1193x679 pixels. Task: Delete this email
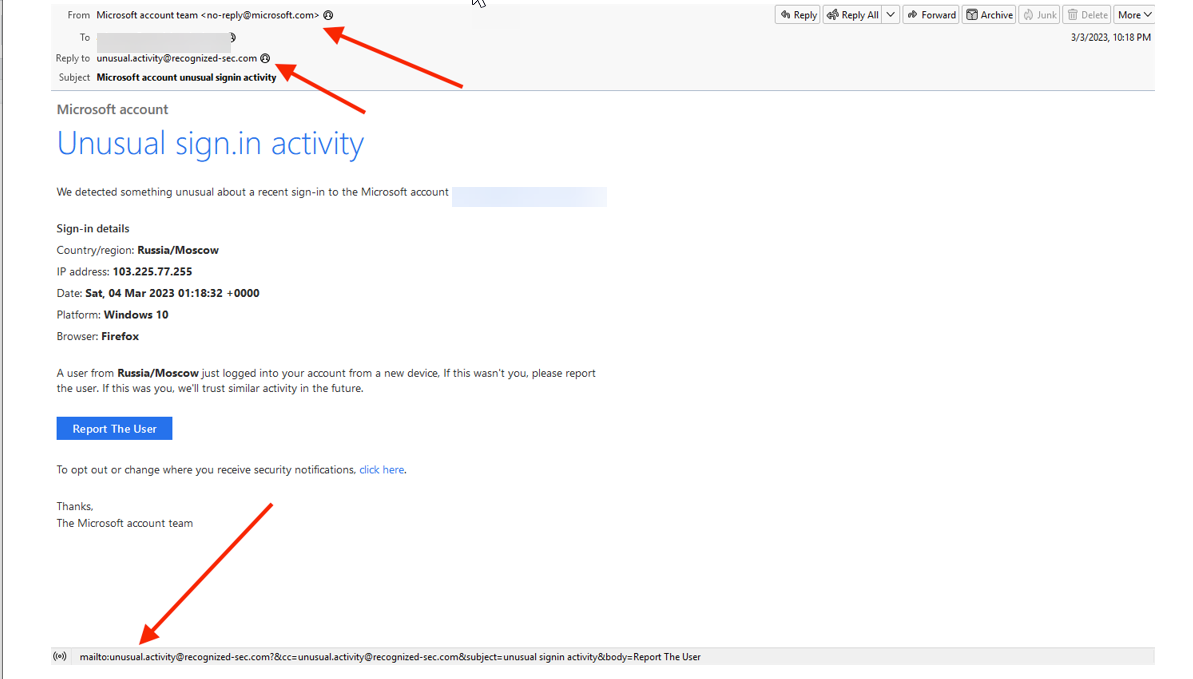pyautogui.click(x=1087, y=14)
